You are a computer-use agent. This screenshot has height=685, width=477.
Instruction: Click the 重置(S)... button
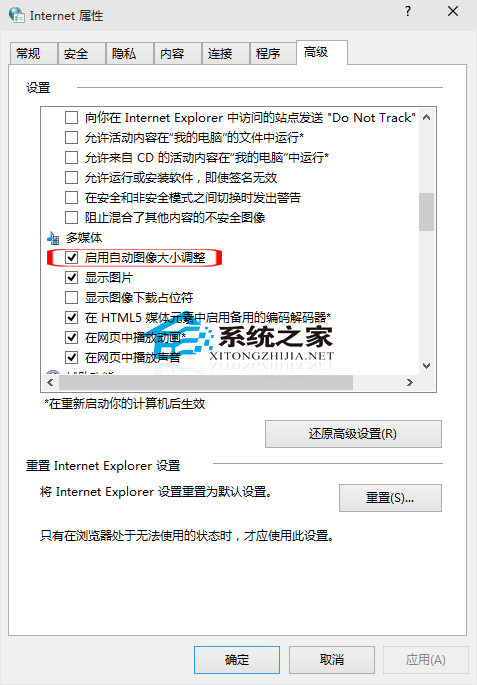coord(390,498)
